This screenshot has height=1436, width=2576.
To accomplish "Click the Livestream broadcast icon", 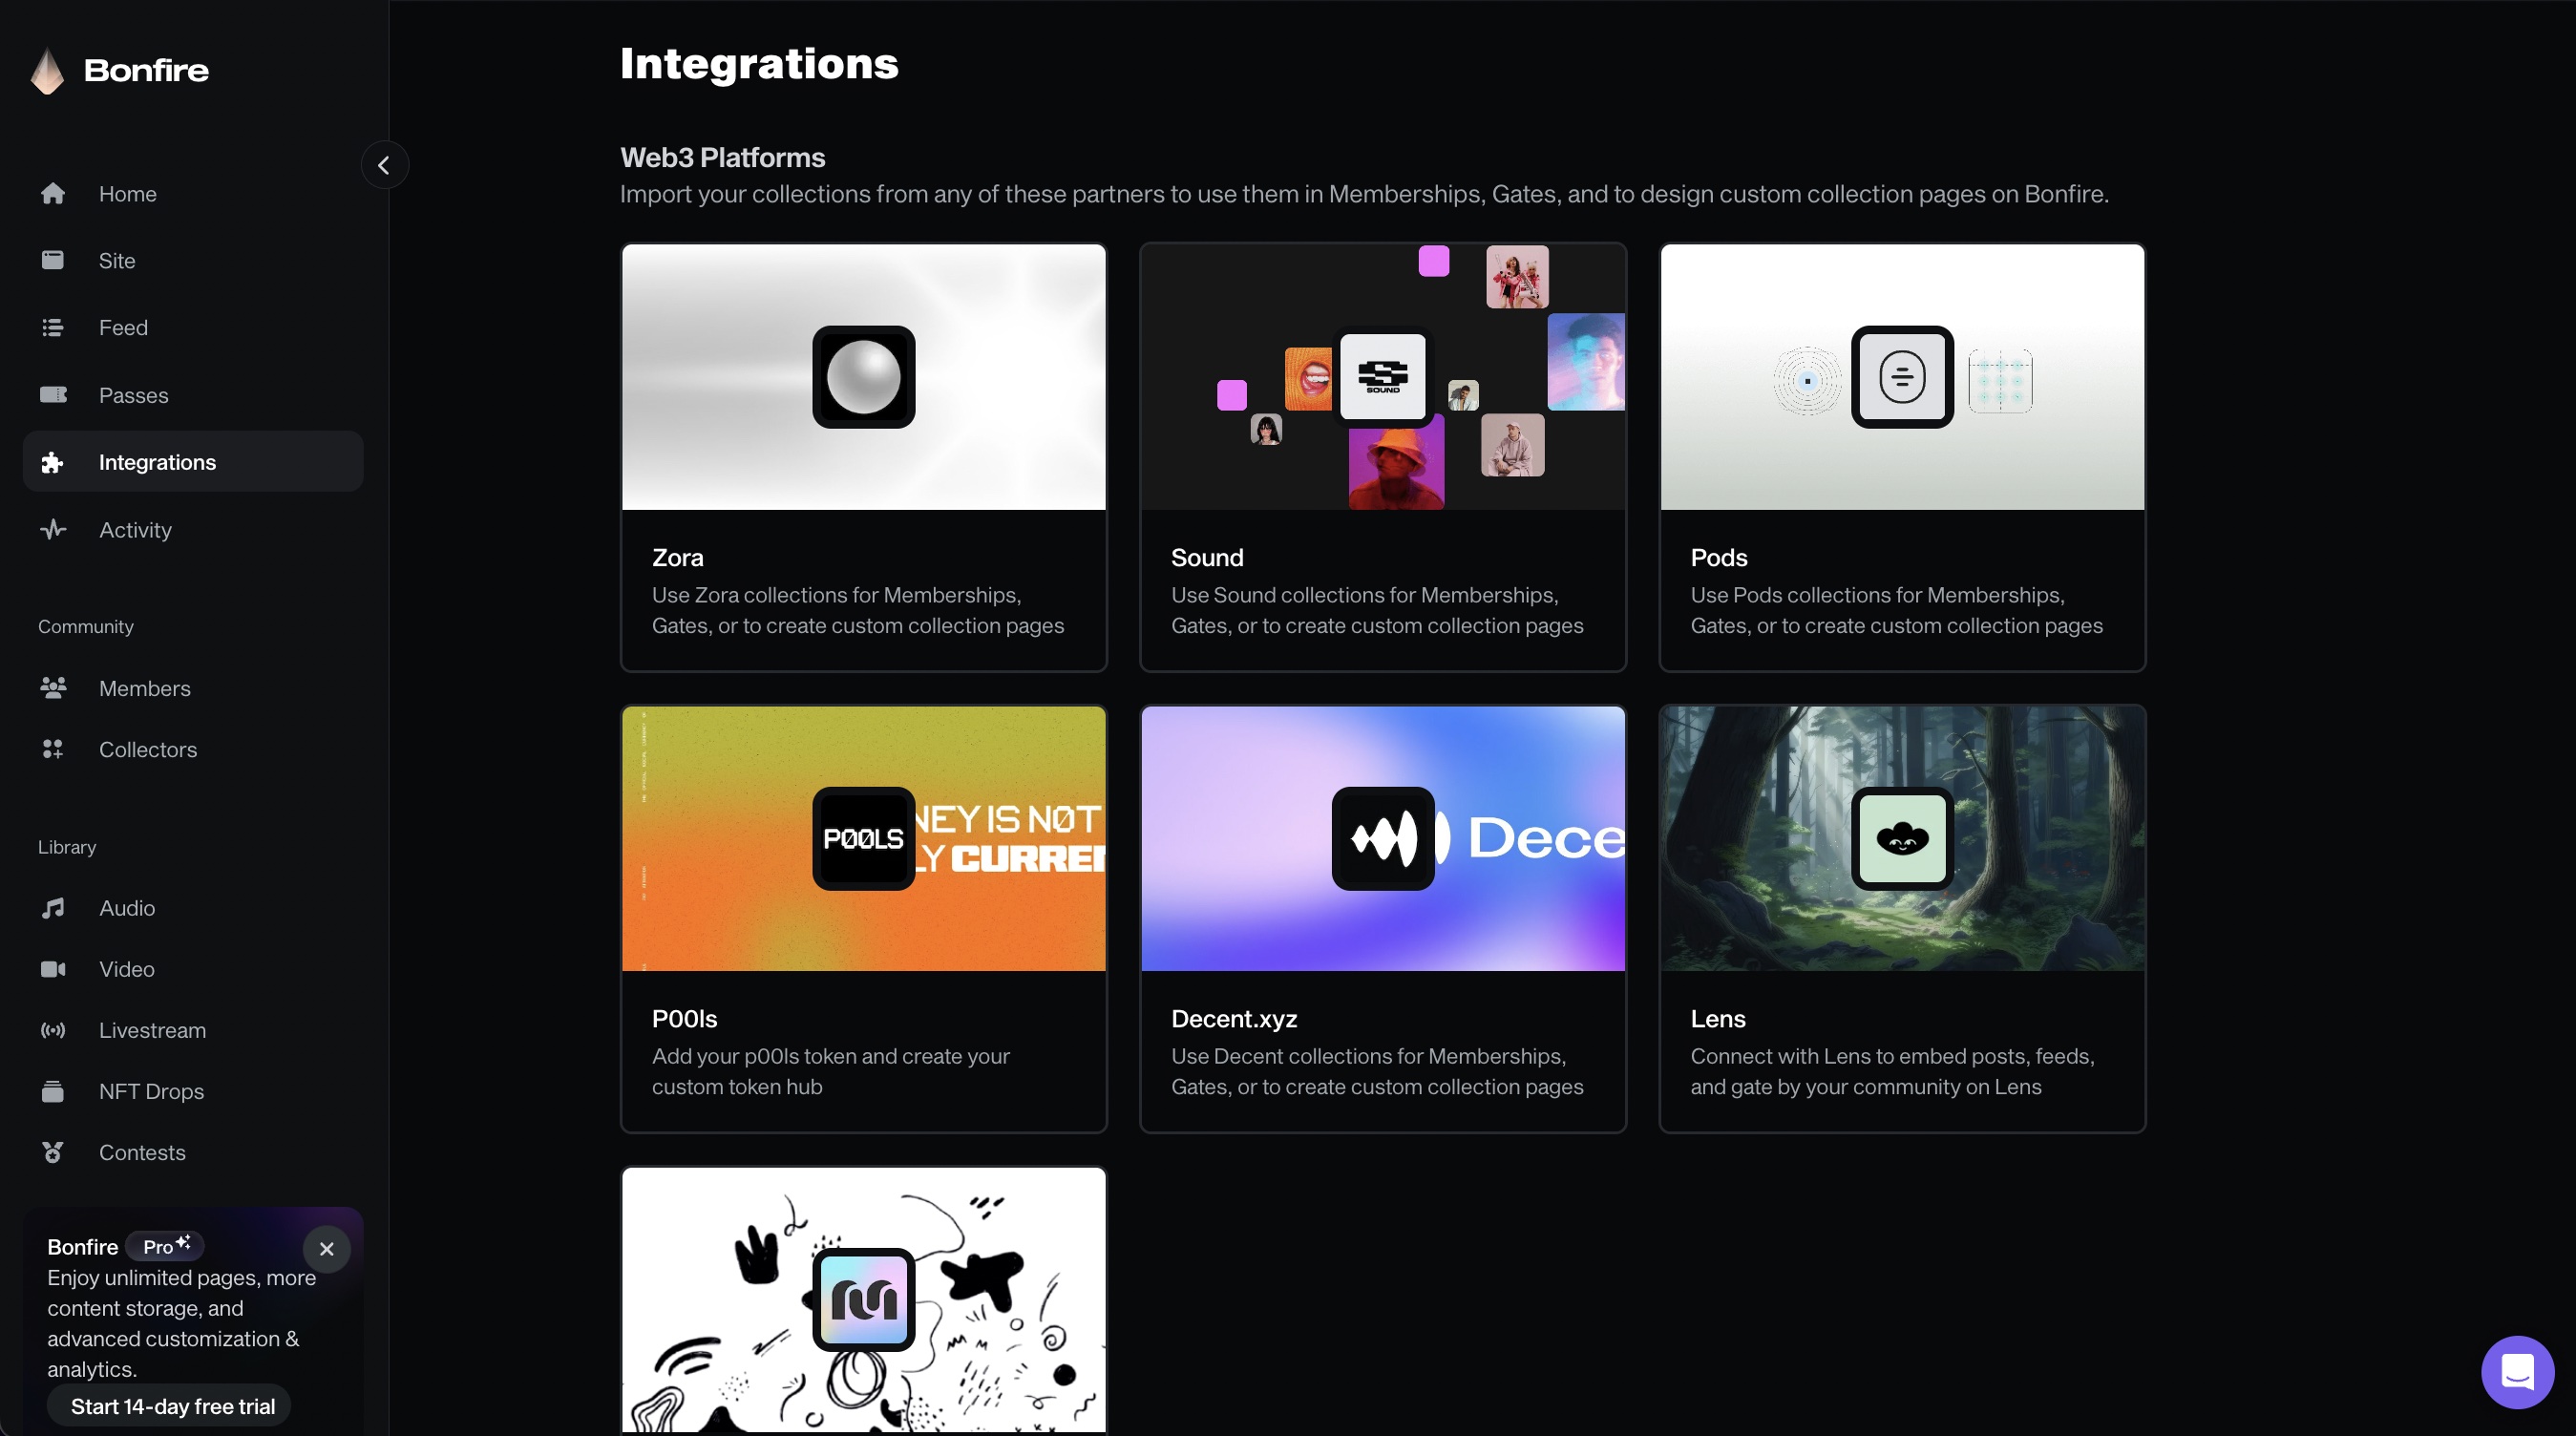I will tap(53, 1029).
